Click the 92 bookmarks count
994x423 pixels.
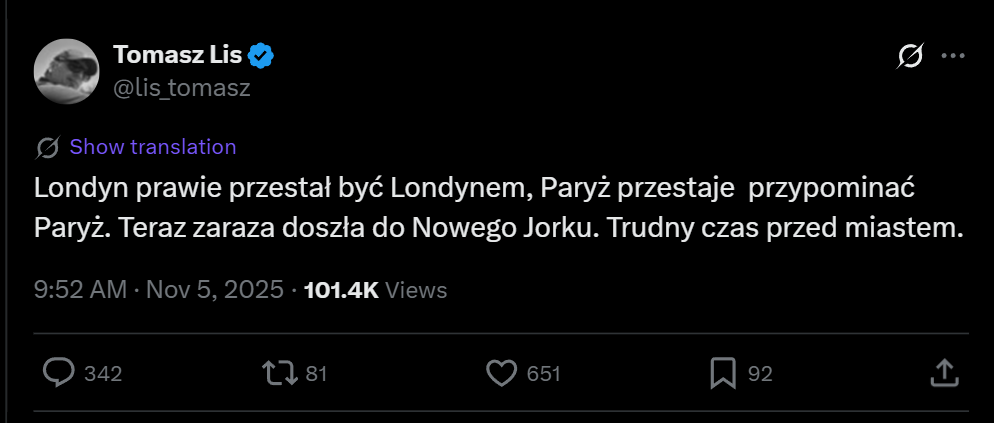tap(760, 374)
